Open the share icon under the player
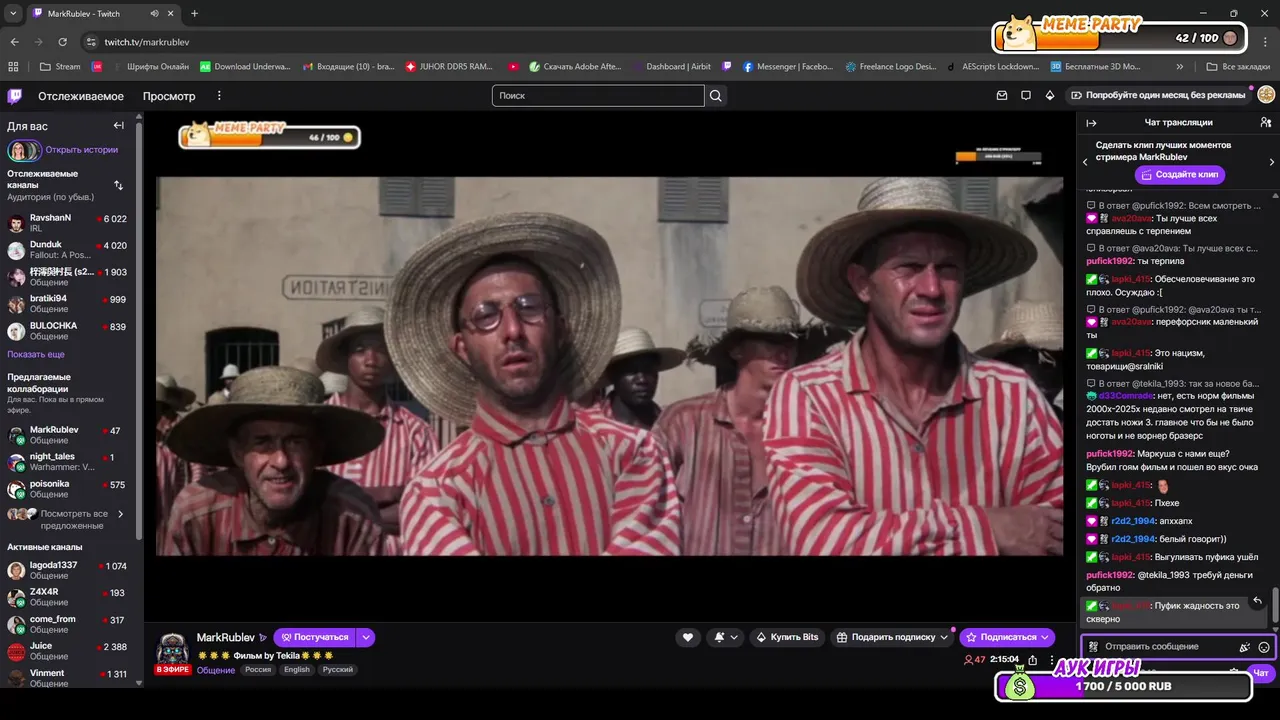Screen dimensions: 1280x720 (x=1032, y=660)
